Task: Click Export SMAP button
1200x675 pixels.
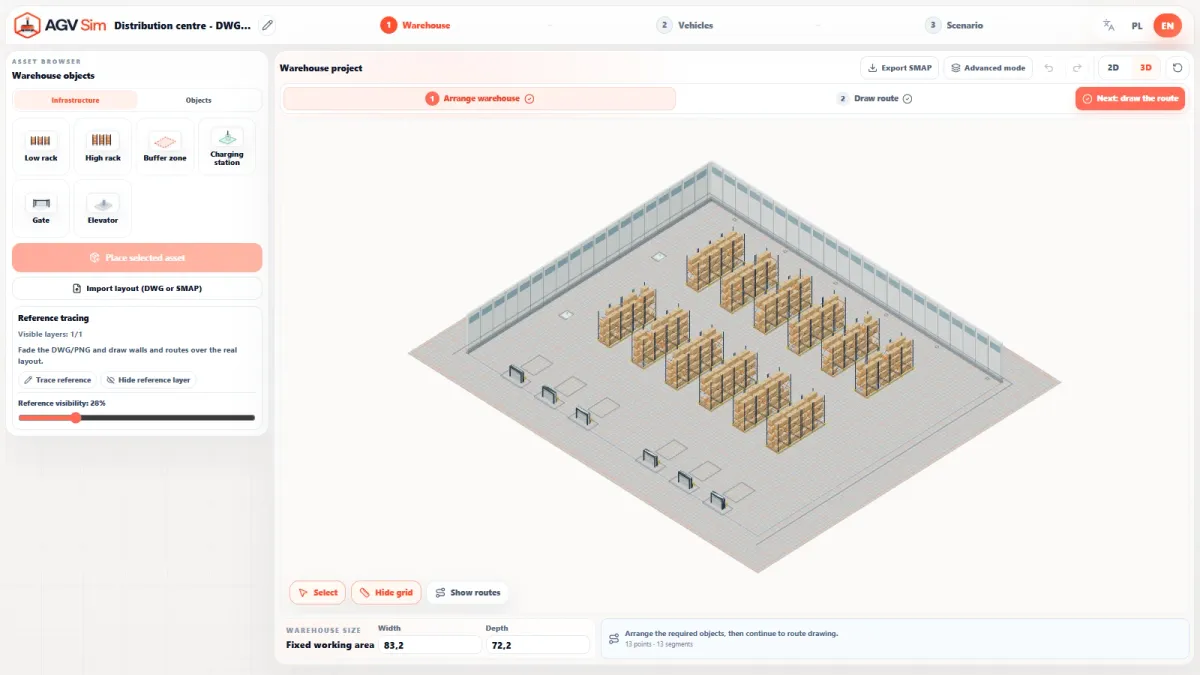Action: (900, 68)
